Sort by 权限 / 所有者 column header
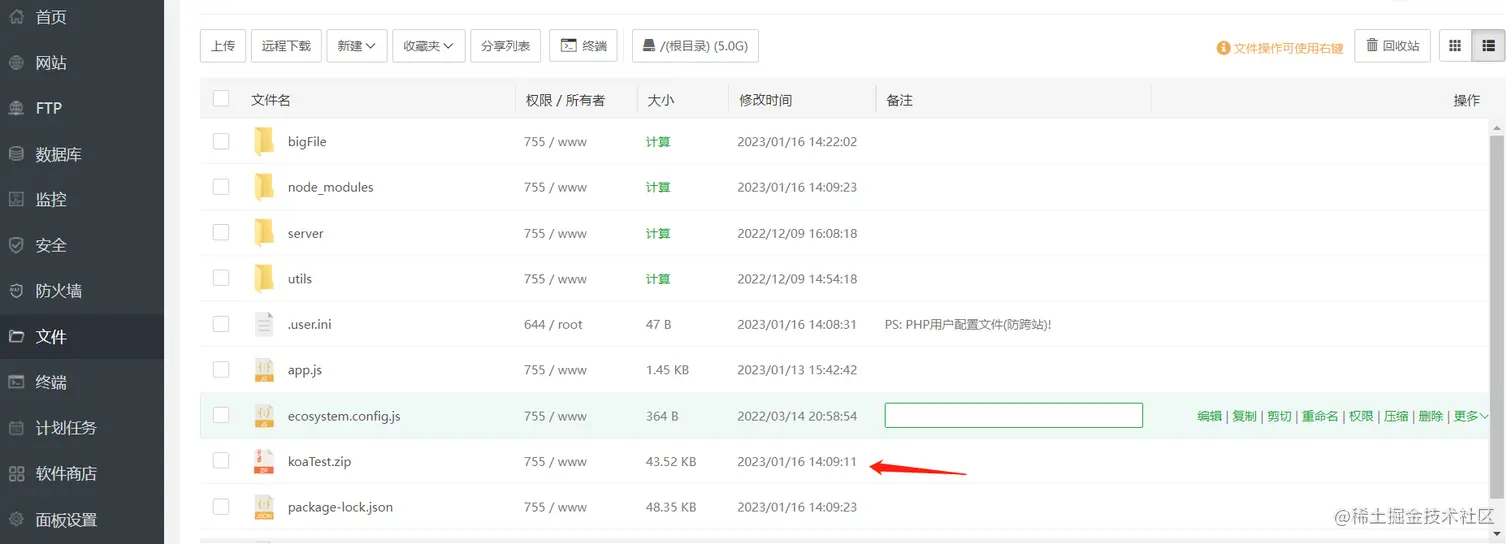 (x=565, y=100)
